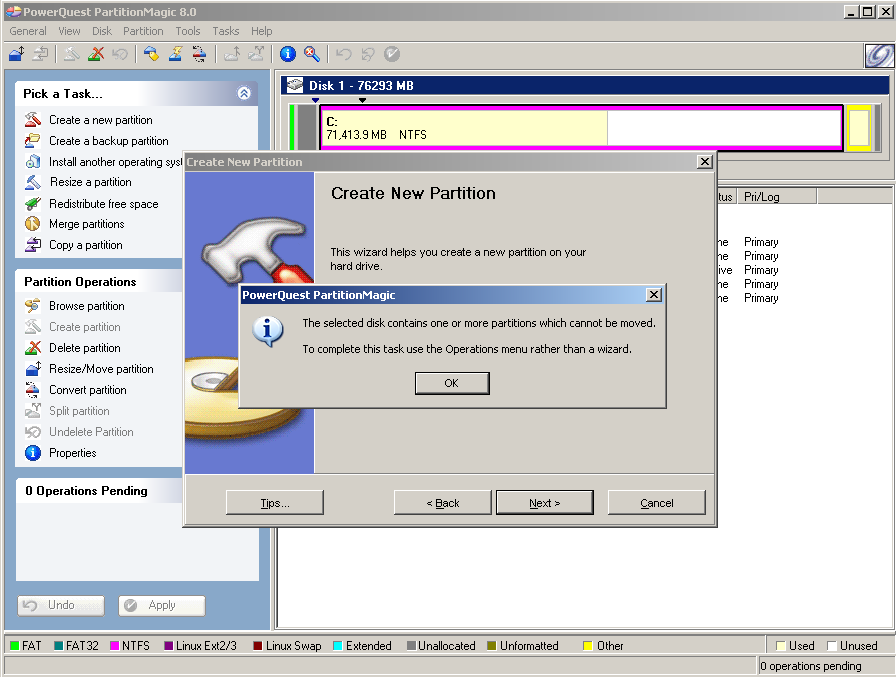Close the PowerQuest PartitionMagic message box
Screen dimensions: 896x677
tap(654, 295)
